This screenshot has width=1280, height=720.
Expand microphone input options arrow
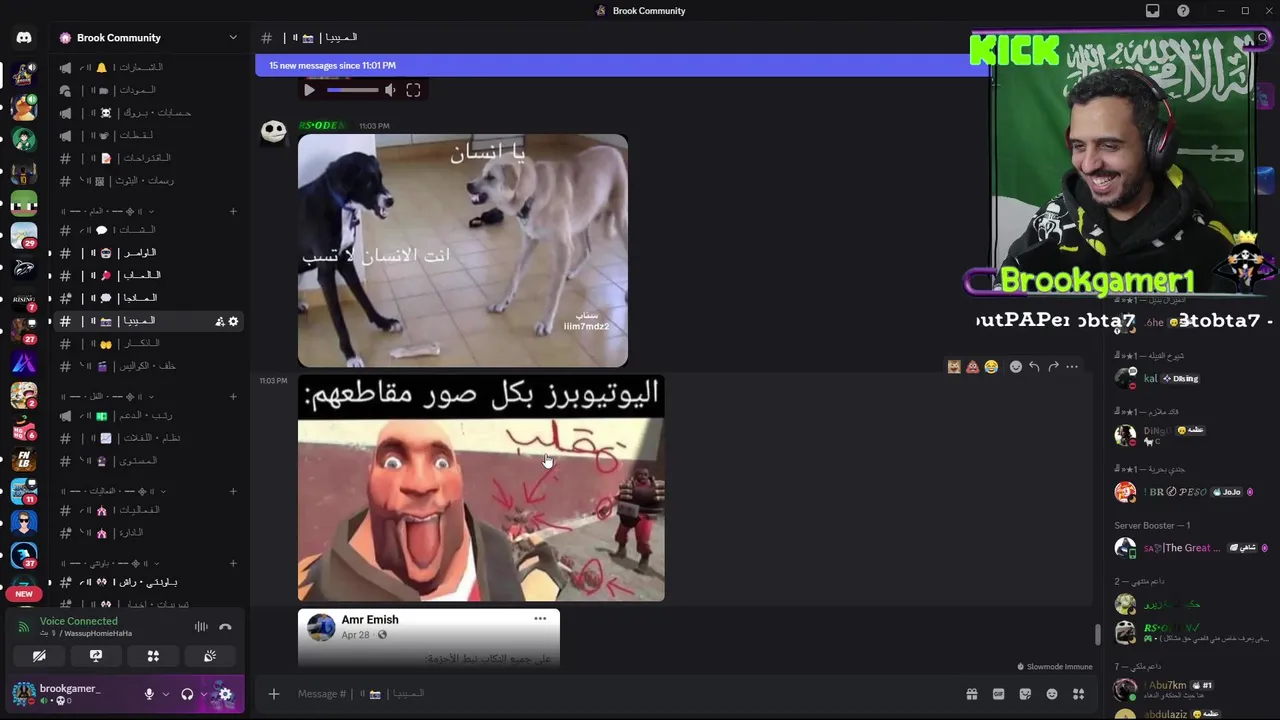[166, 694]
